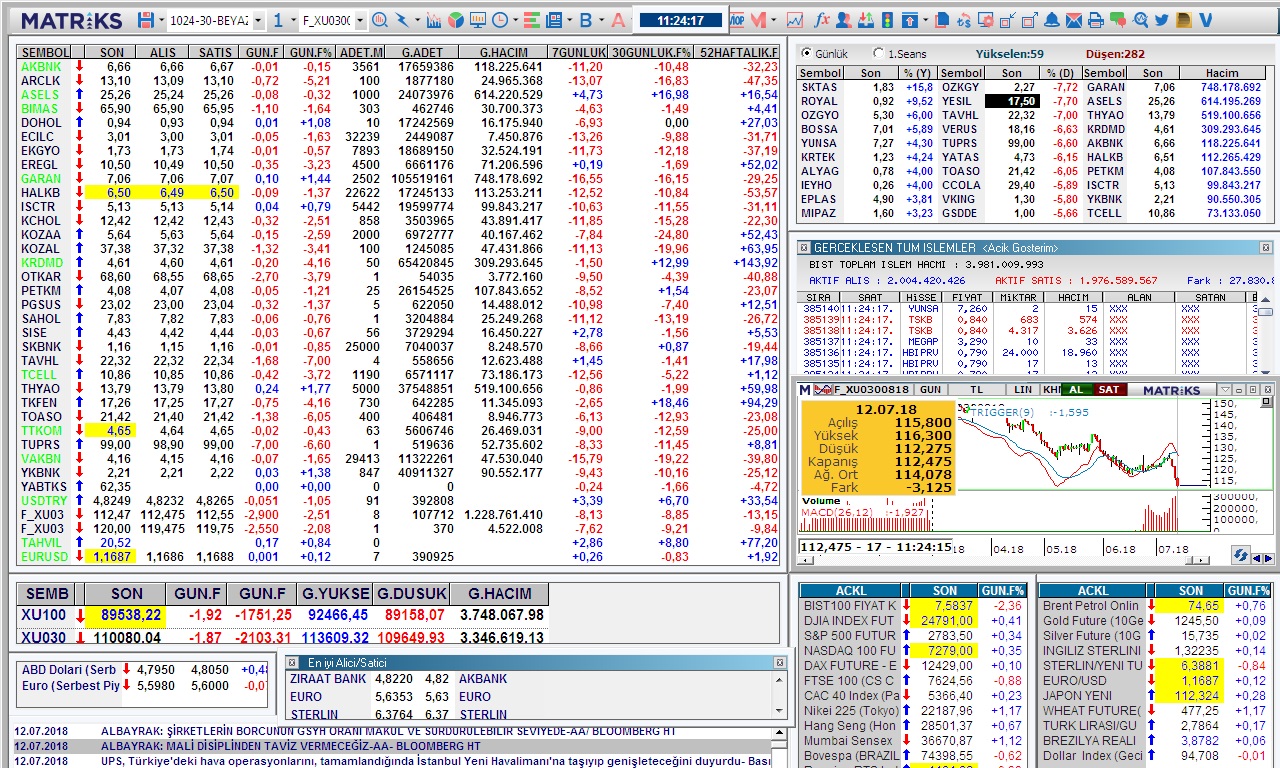The height and width of the screenshot is (768, 1280).
Task: Click the next arrow in chart window
Action: click(x=1268, y=558)
